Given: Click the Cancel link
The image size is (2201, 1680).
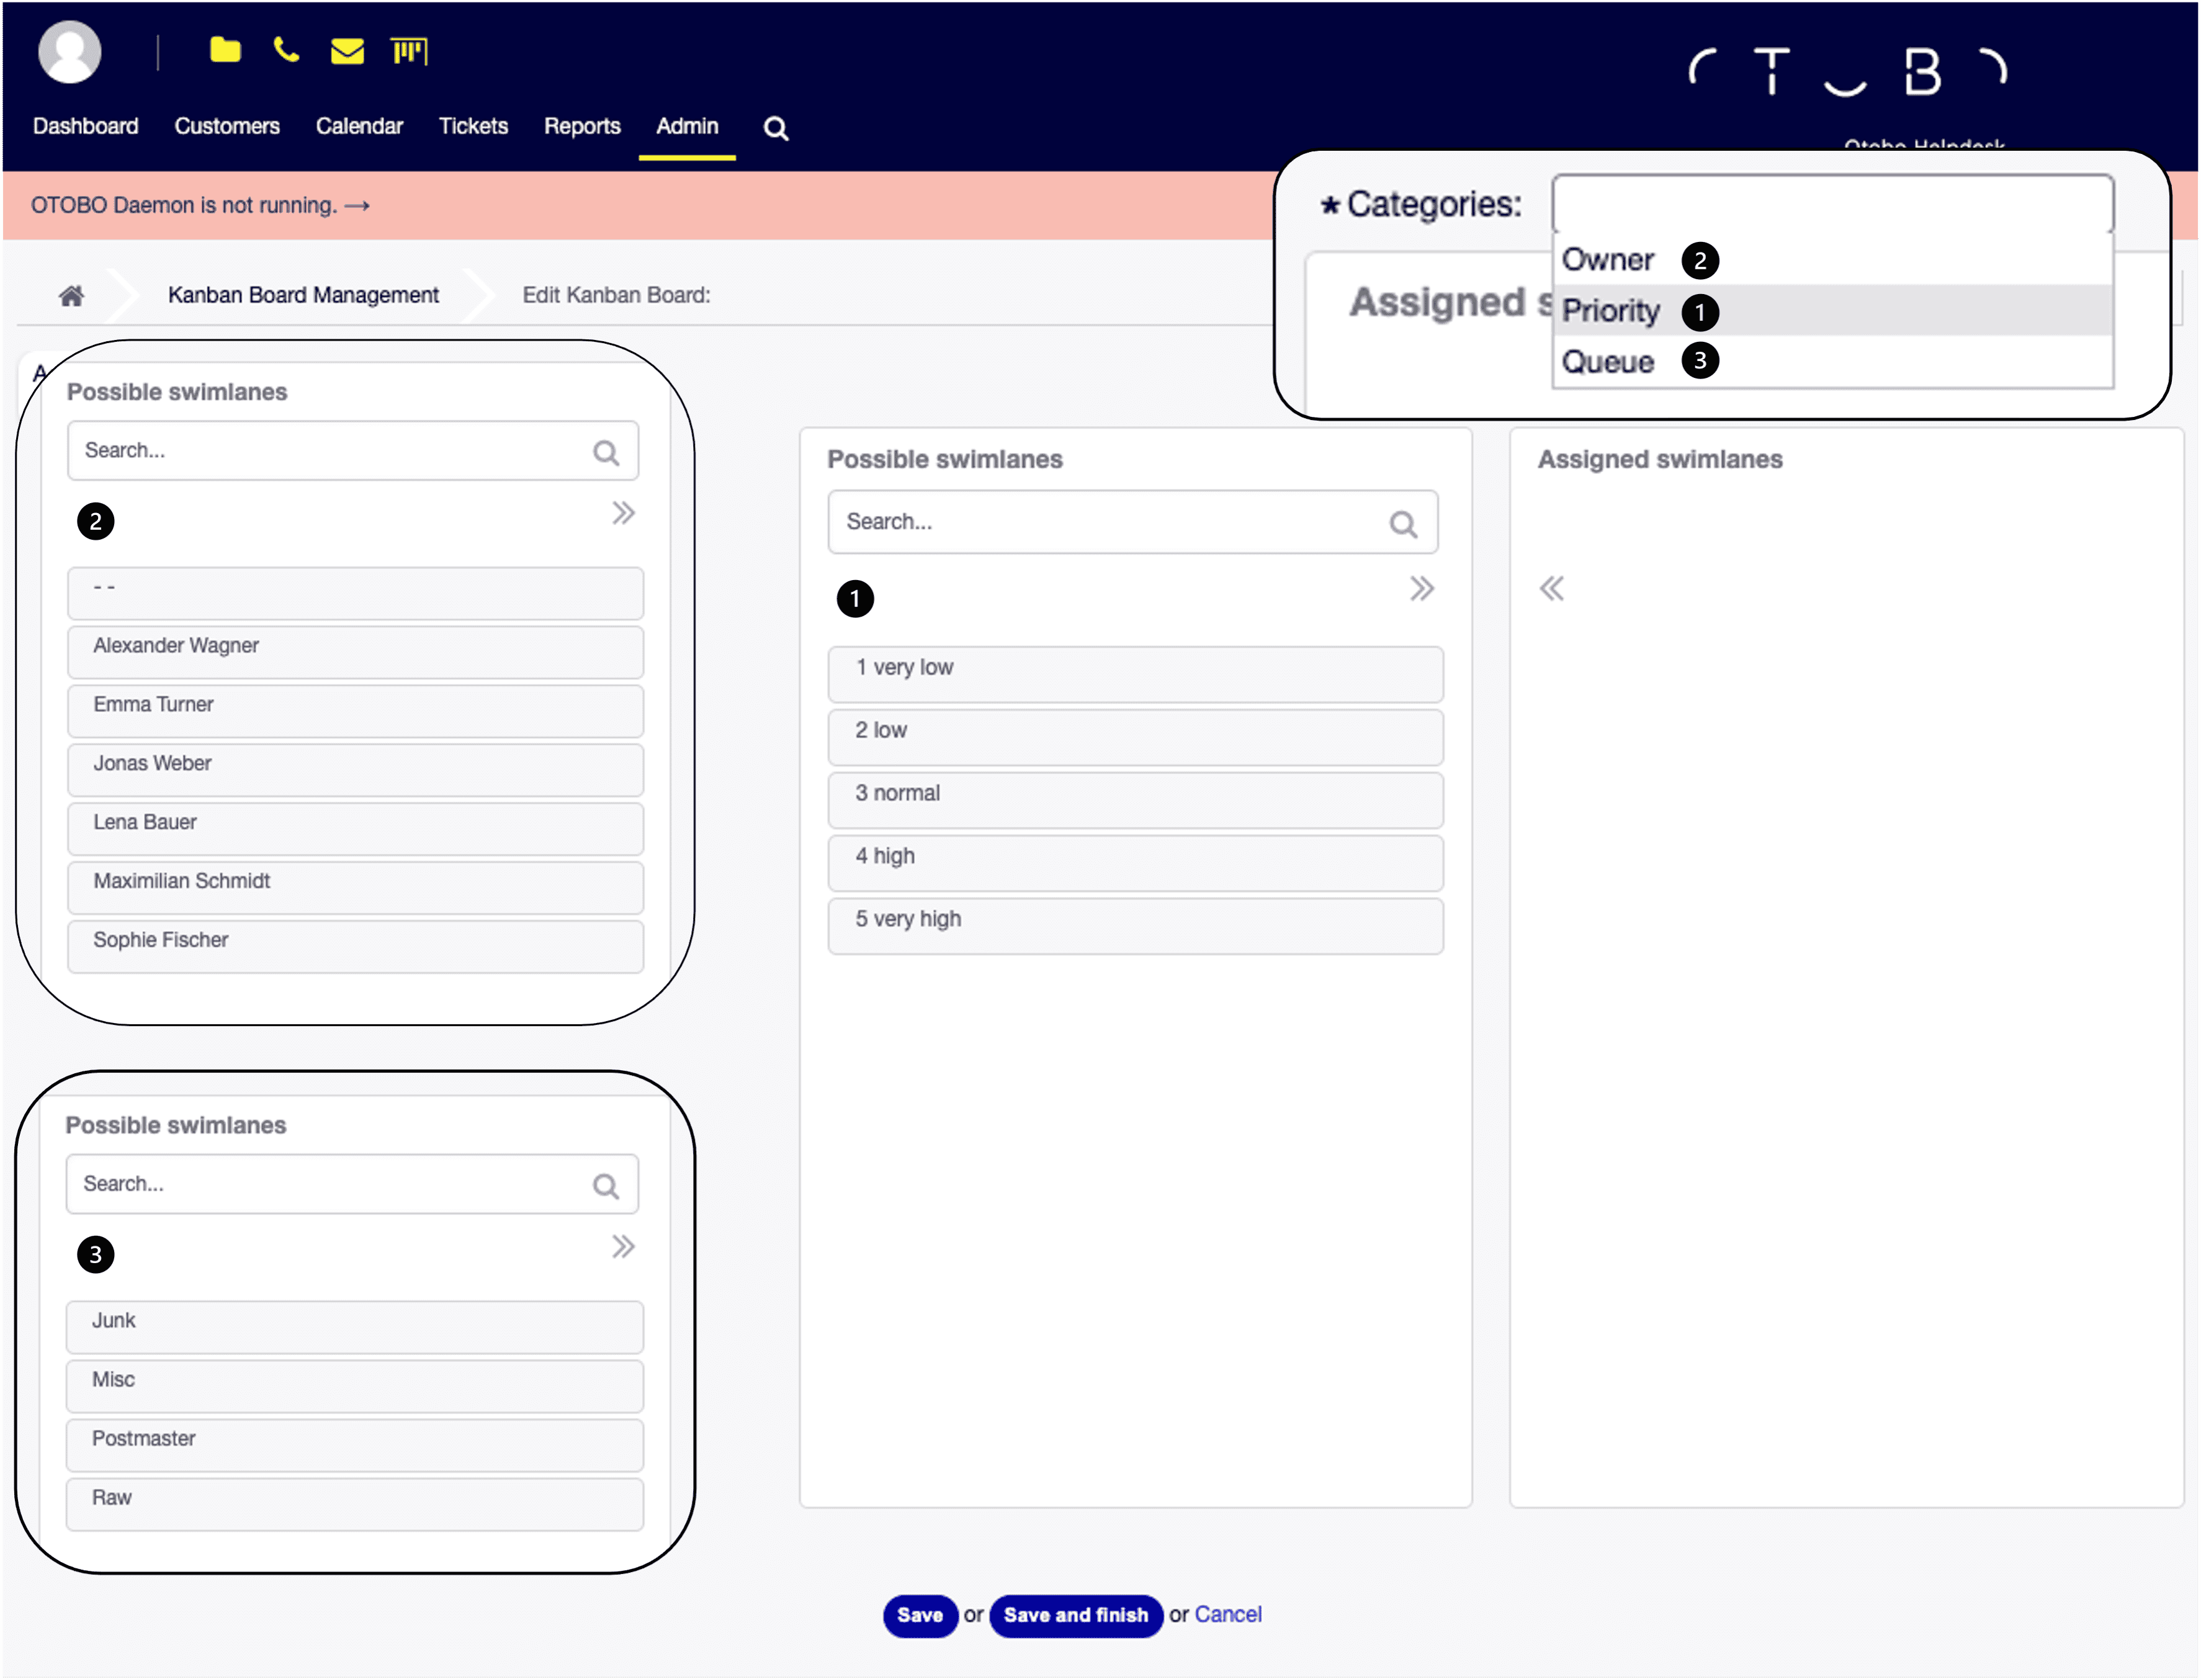Looking at the screenshot, I should (x=1227, y=1614).
